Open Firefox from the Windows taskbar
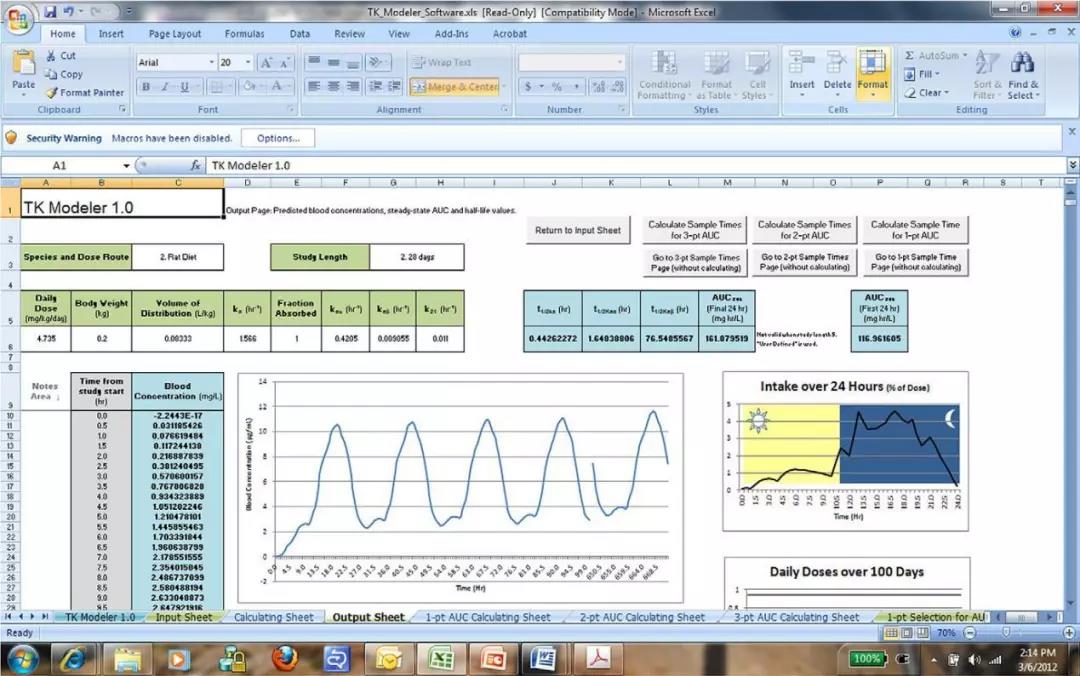Image resolution: width=1080 pixels, height=676 pixels. [x=284, y=659]
